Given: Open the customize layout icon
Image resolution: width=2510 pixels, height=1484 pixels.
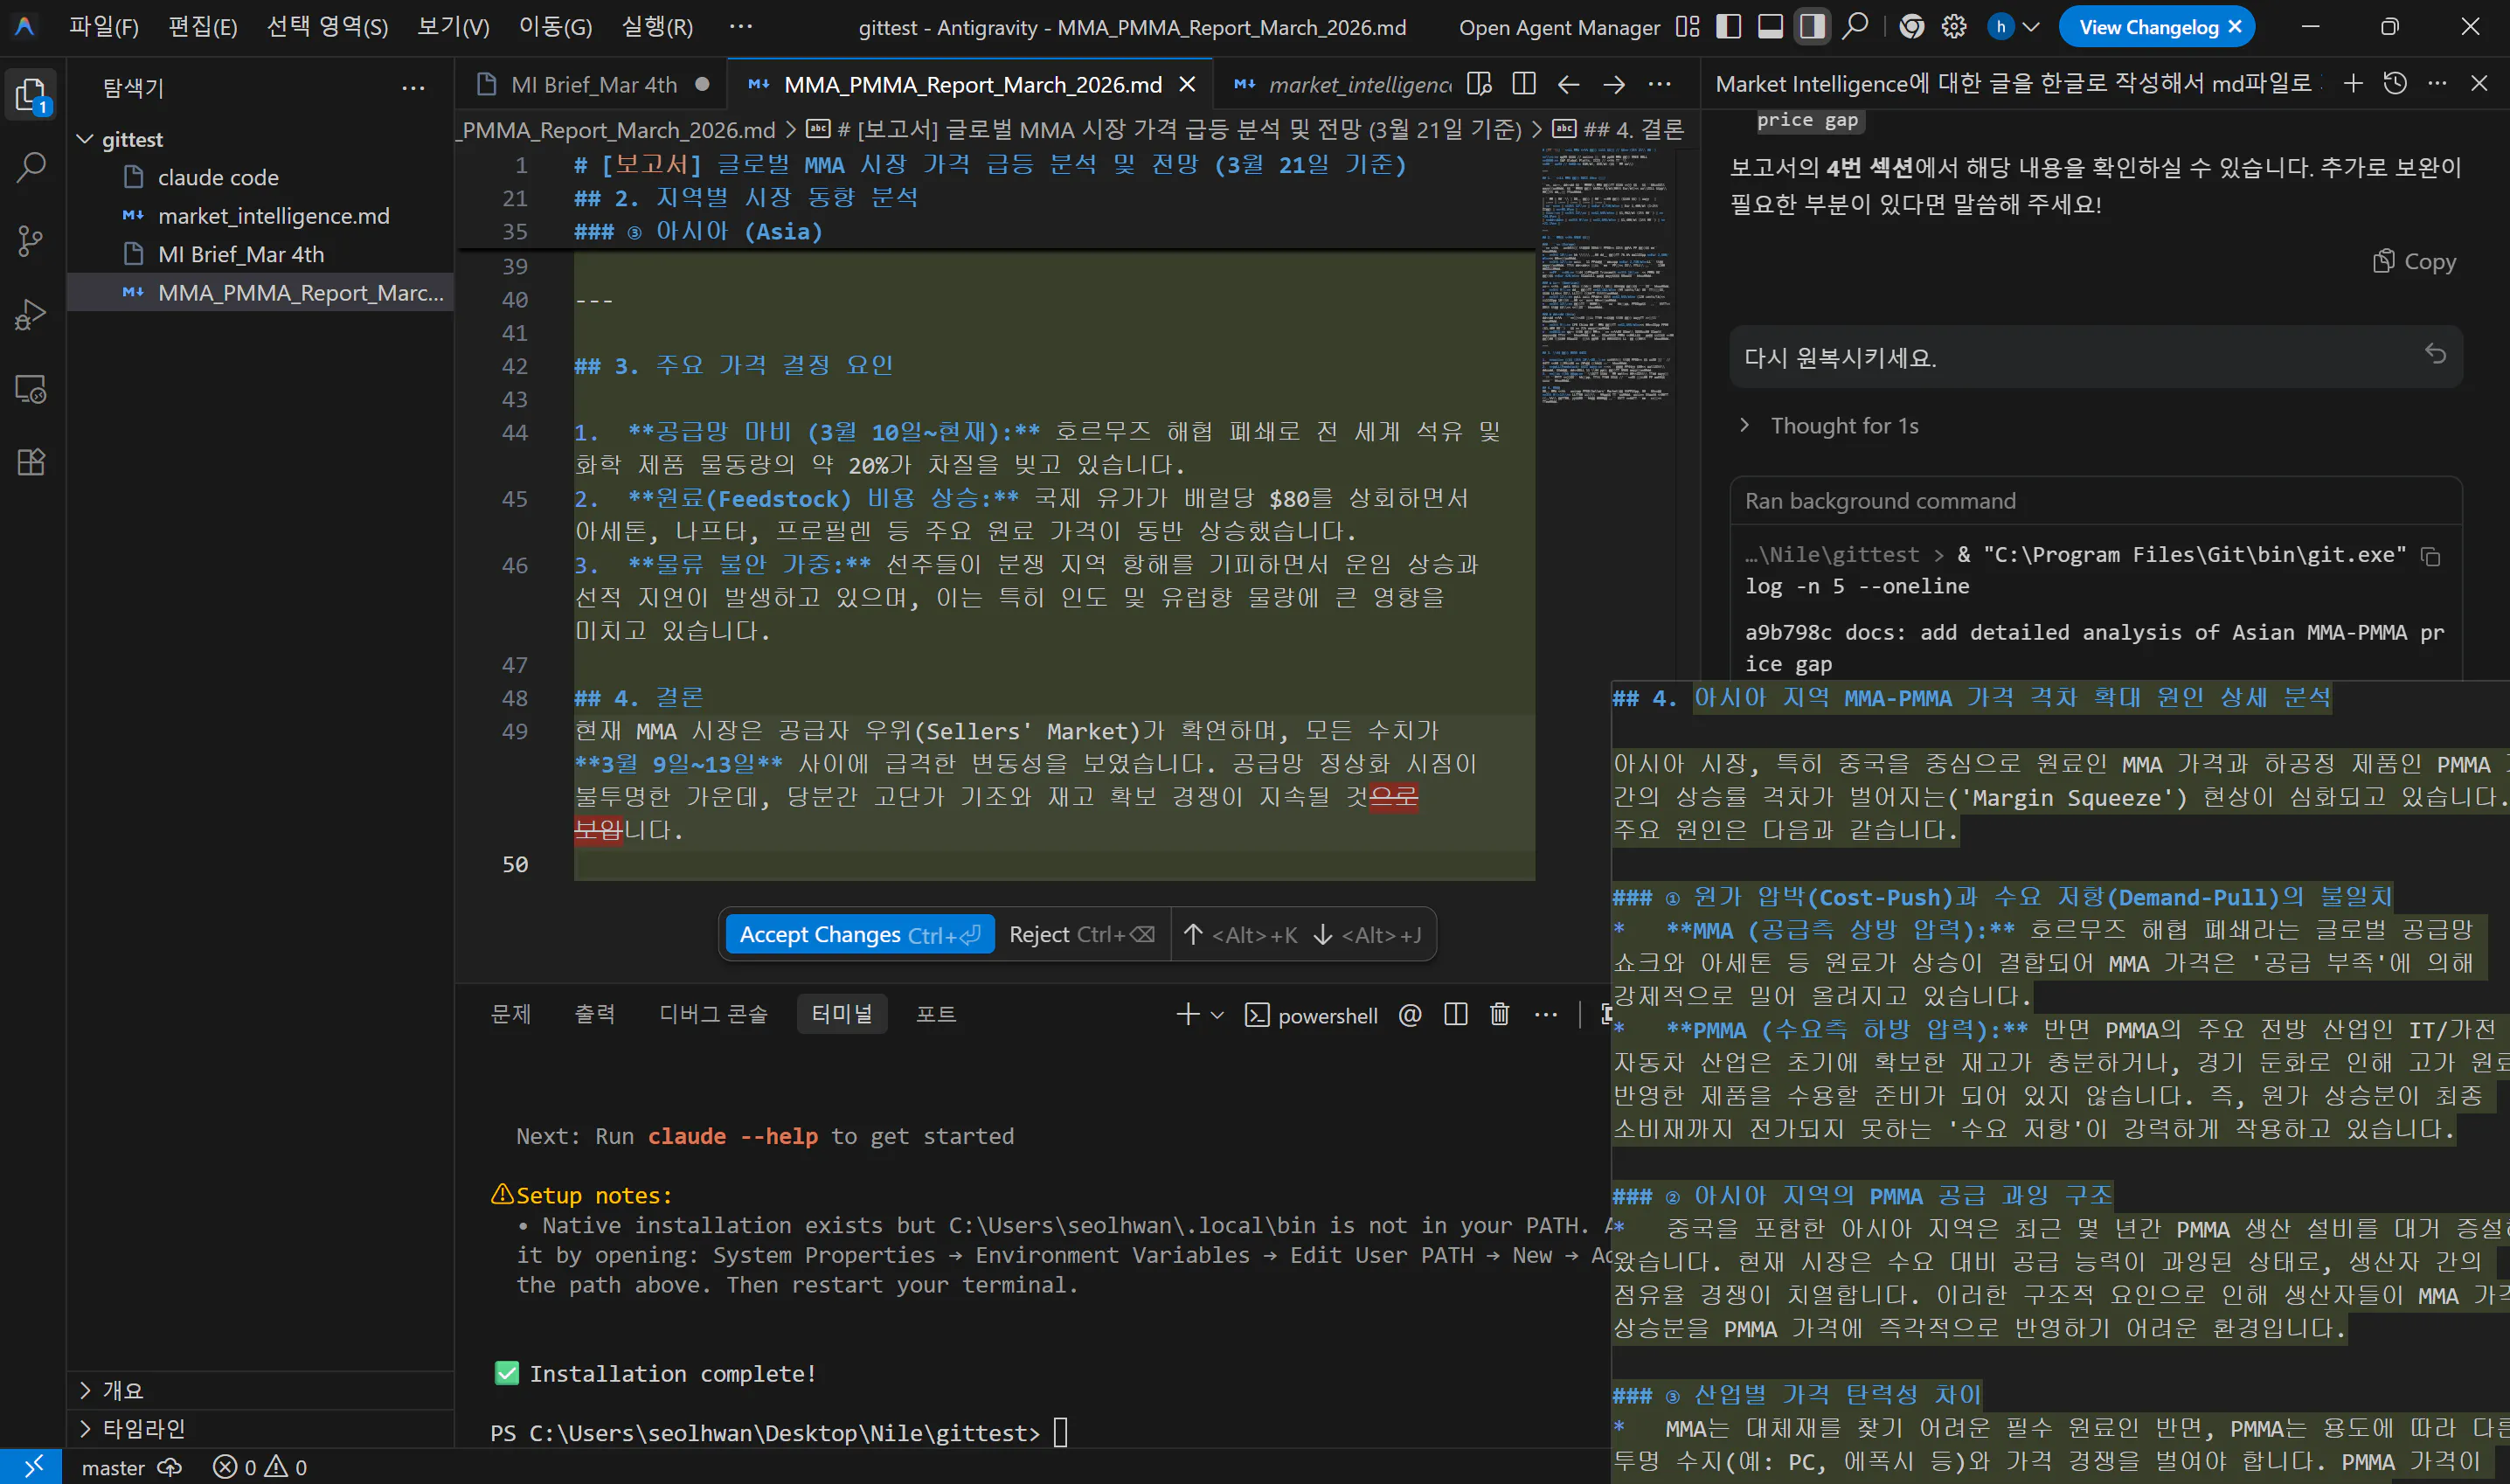Looking at the screenshot, I should tap(1687, 27).
